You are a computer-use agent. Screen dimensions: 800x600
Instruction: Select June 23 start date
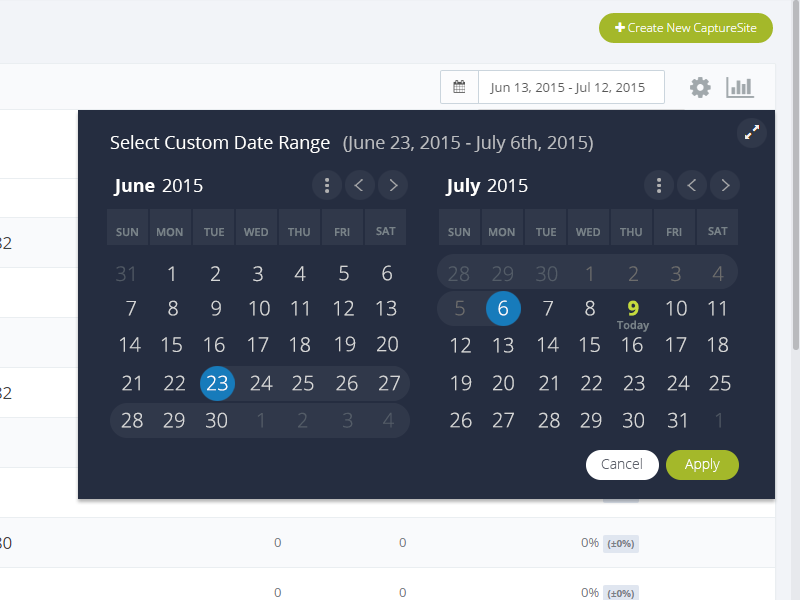pos(217,383)
